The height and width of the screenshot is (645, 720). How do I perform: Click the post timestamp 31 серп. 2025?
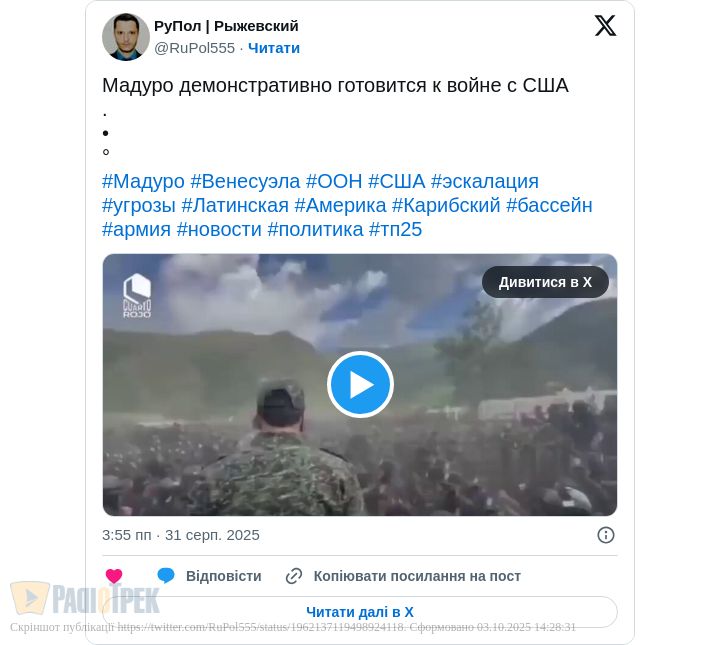[212, 535]
